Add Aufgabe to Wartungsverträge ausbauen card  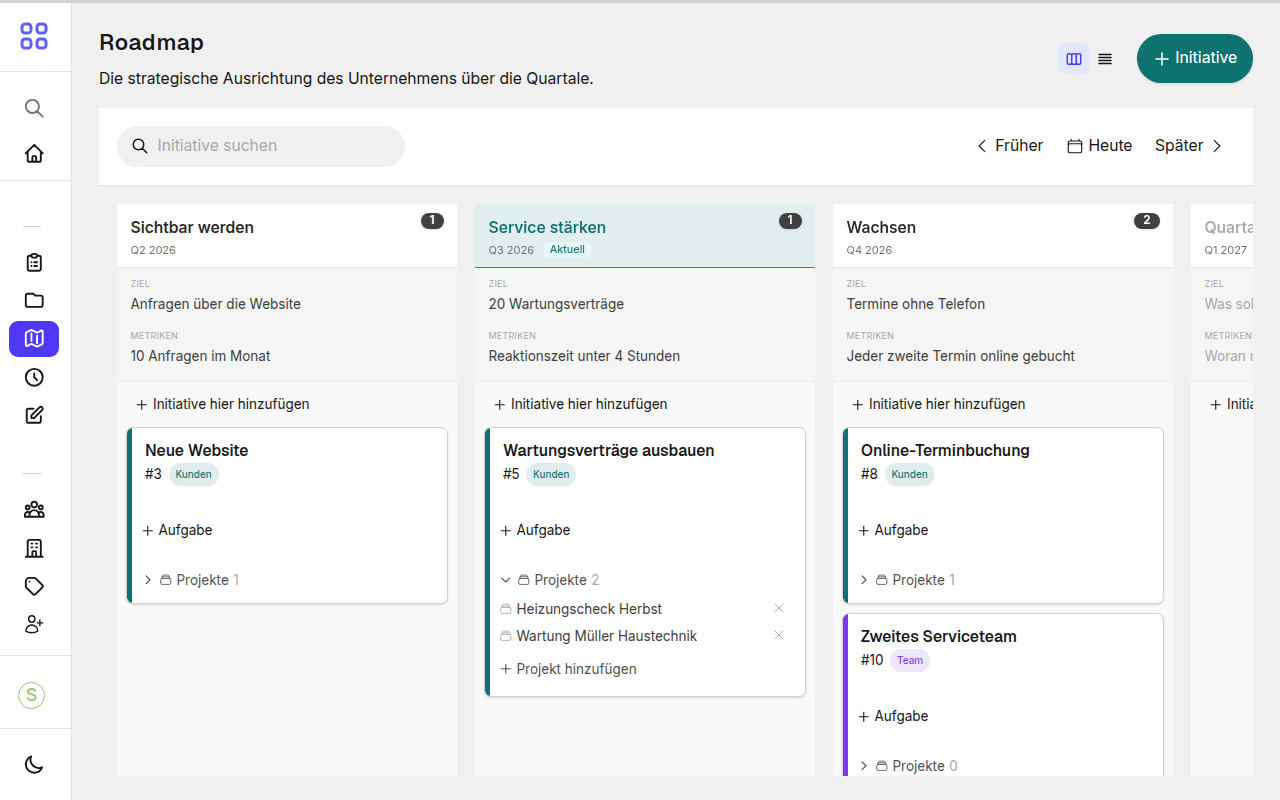click(x=536, y=530)
